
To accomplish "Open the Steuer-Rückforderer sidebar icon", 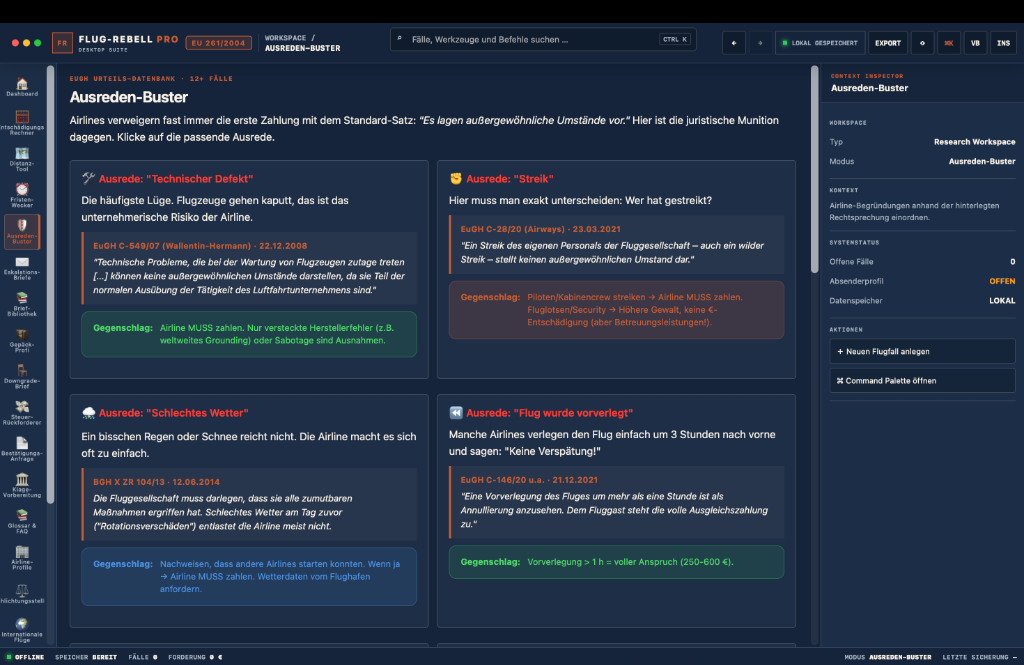I will [x=22, y=413].
